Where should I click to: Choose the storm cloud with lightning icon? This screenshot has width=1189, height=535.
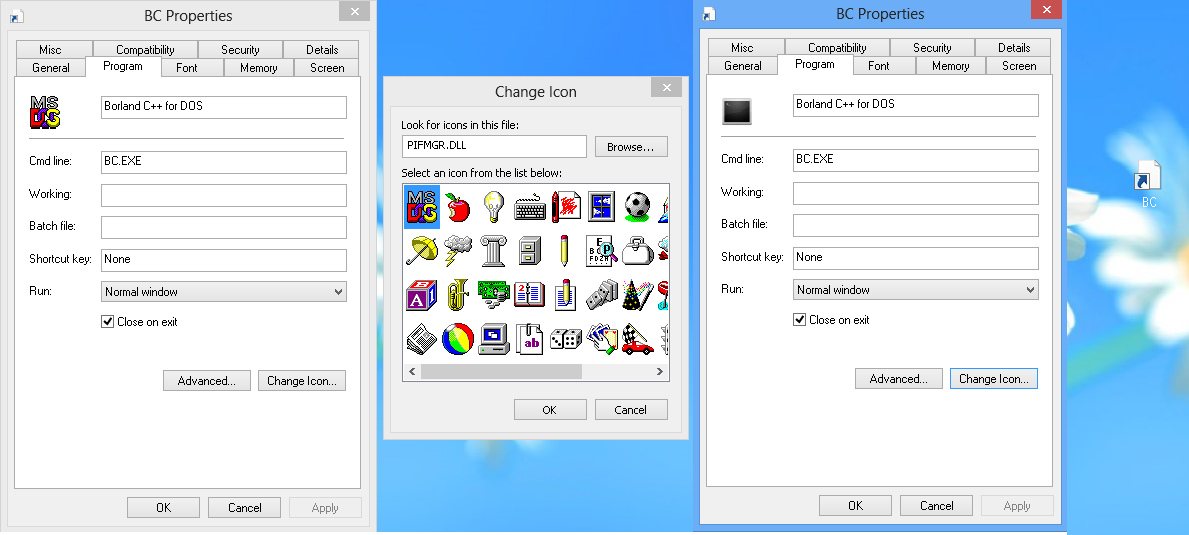click(457, 251)
